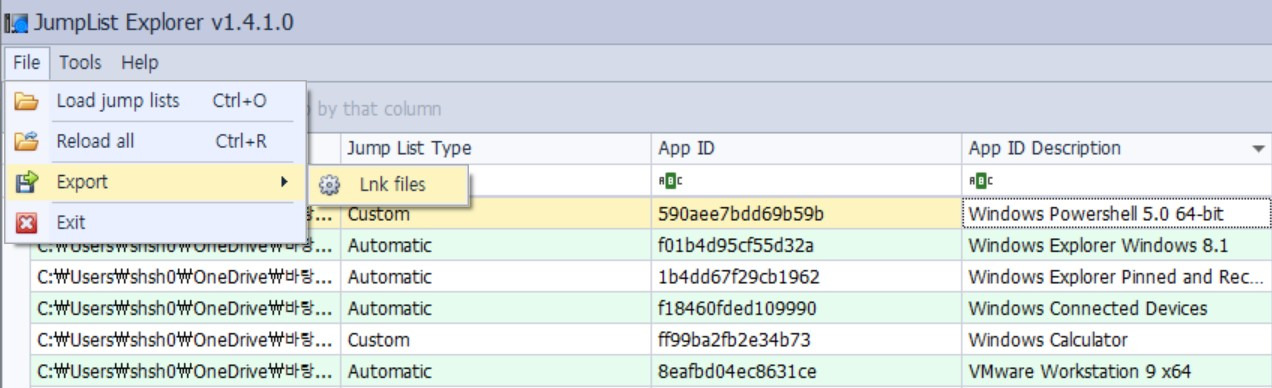Viewport: 1272px width, 388px height.
Task: Select App ID 1b4dd67f29cb1962
Action: 806,276
